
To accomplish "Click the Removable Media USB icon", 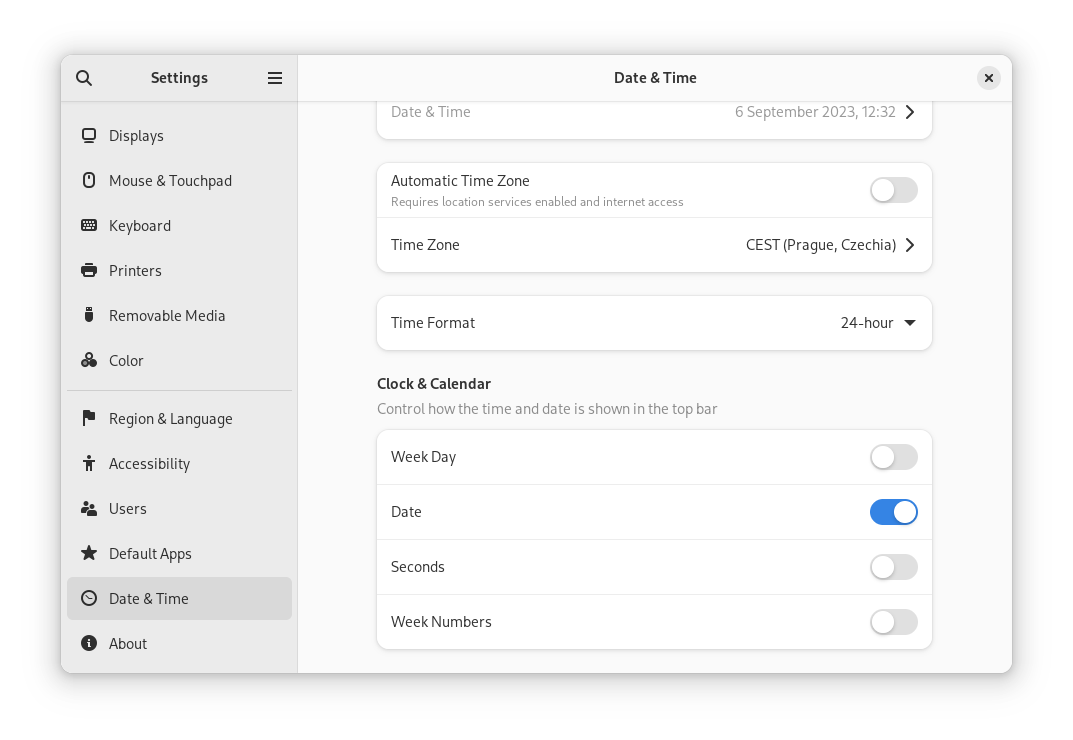I will click(x=89, y=316).
